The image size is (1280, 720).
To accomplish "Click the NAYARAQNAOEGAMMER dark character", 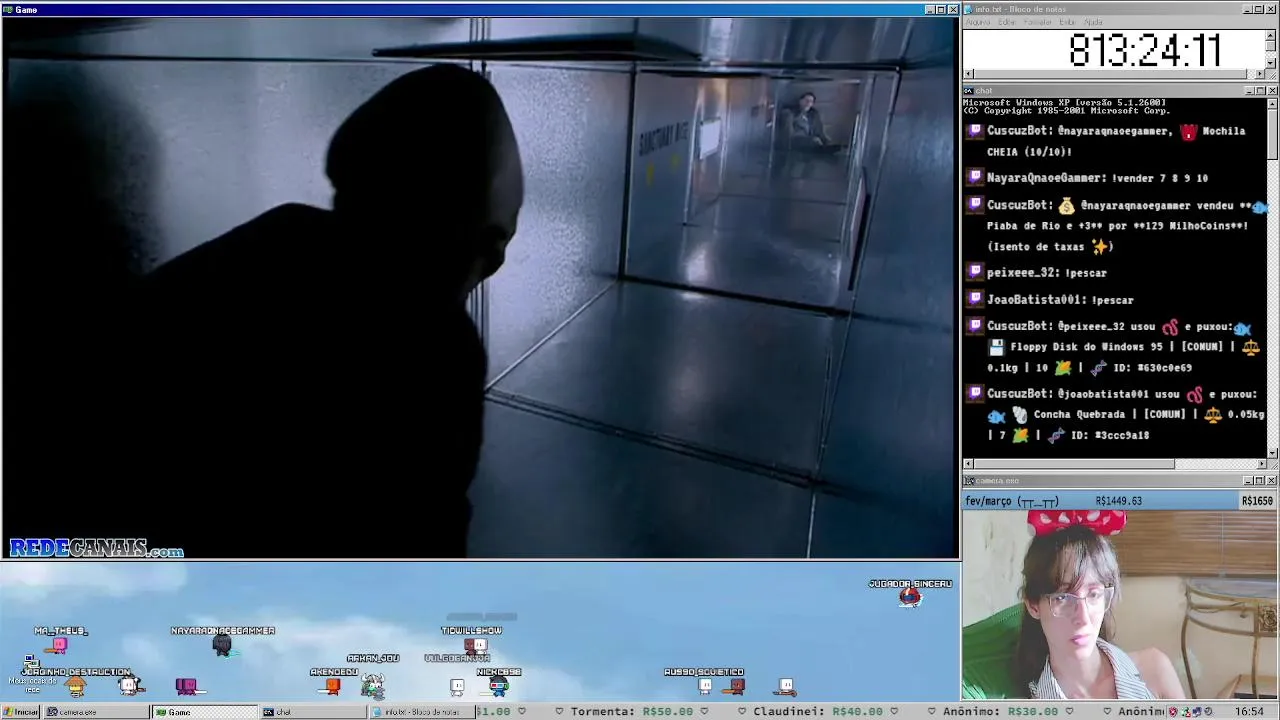I will pyautogui.click(x=222, y=645).
